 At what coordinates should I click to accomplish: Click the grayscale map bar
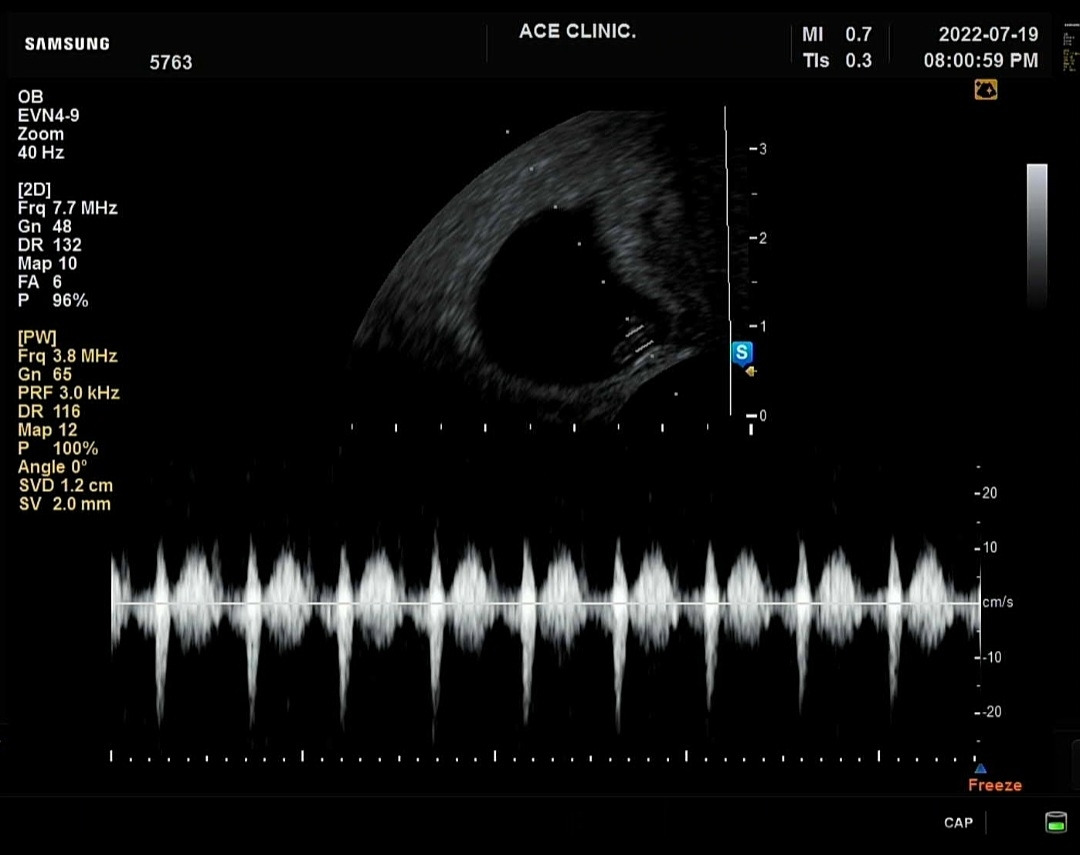1037,238
